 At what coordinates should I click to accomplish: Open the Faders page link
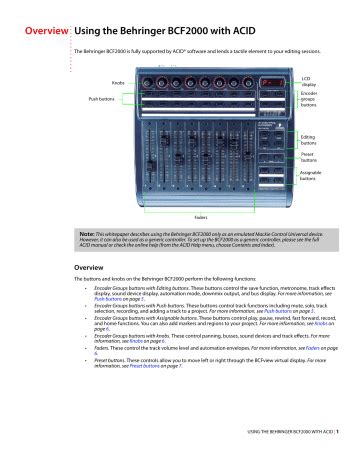point(312,348)
